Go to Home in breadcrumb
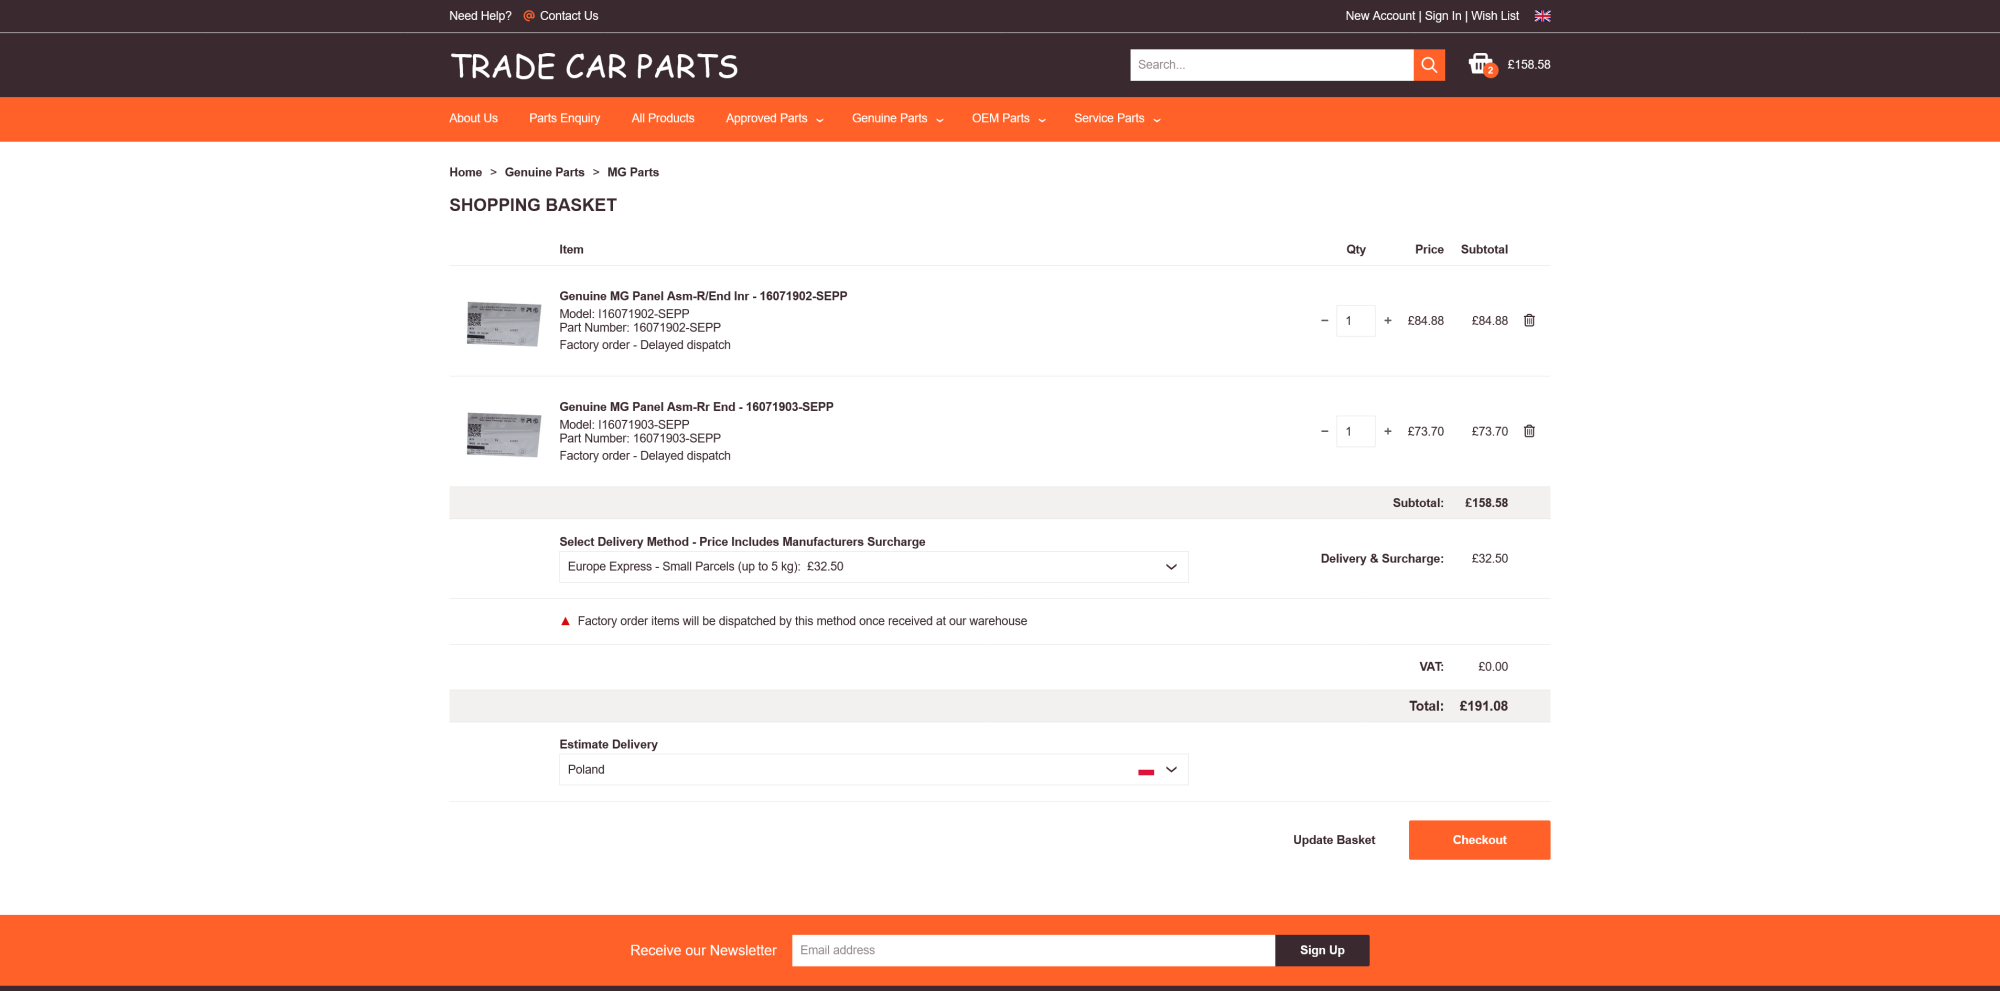 click(x=466, y=173)
